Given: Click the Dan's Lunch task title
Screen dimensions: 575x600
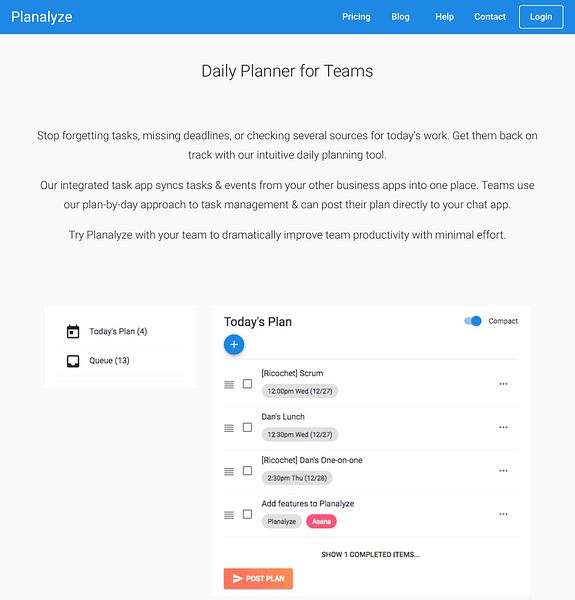Looking at the screenshot, I should point(283,417).
